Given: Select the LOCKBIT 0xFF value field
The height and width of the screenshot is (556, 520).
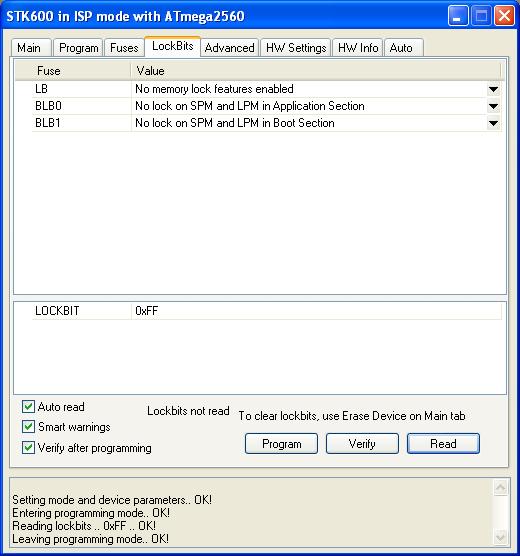Looking at the screenshot, I should (x=316, y=311).
